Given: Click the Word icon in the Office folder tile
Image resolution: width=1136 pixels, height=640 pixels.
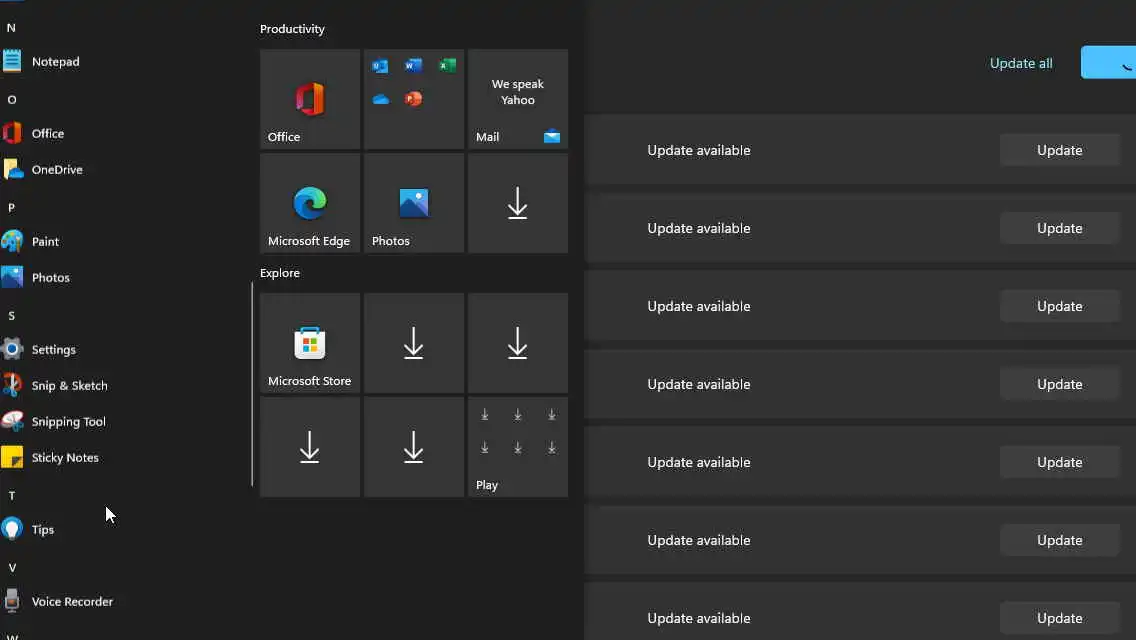Looking at the screenshot, I should 413,66.
